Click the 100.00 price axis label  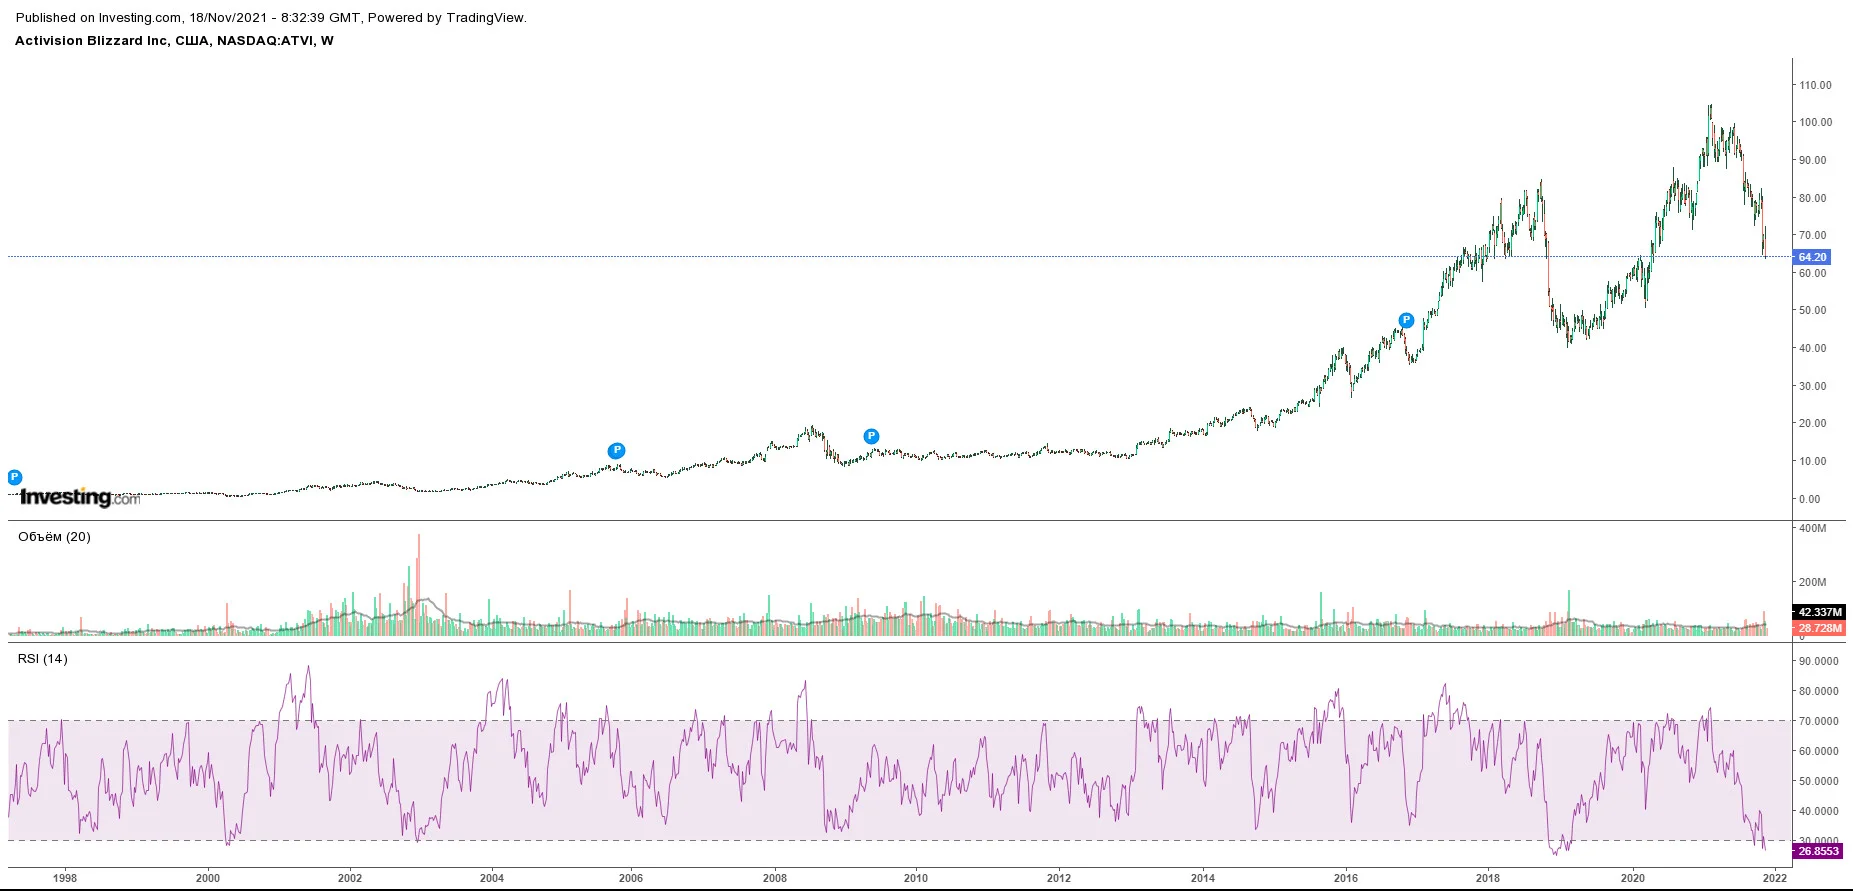coord(1816,122)
